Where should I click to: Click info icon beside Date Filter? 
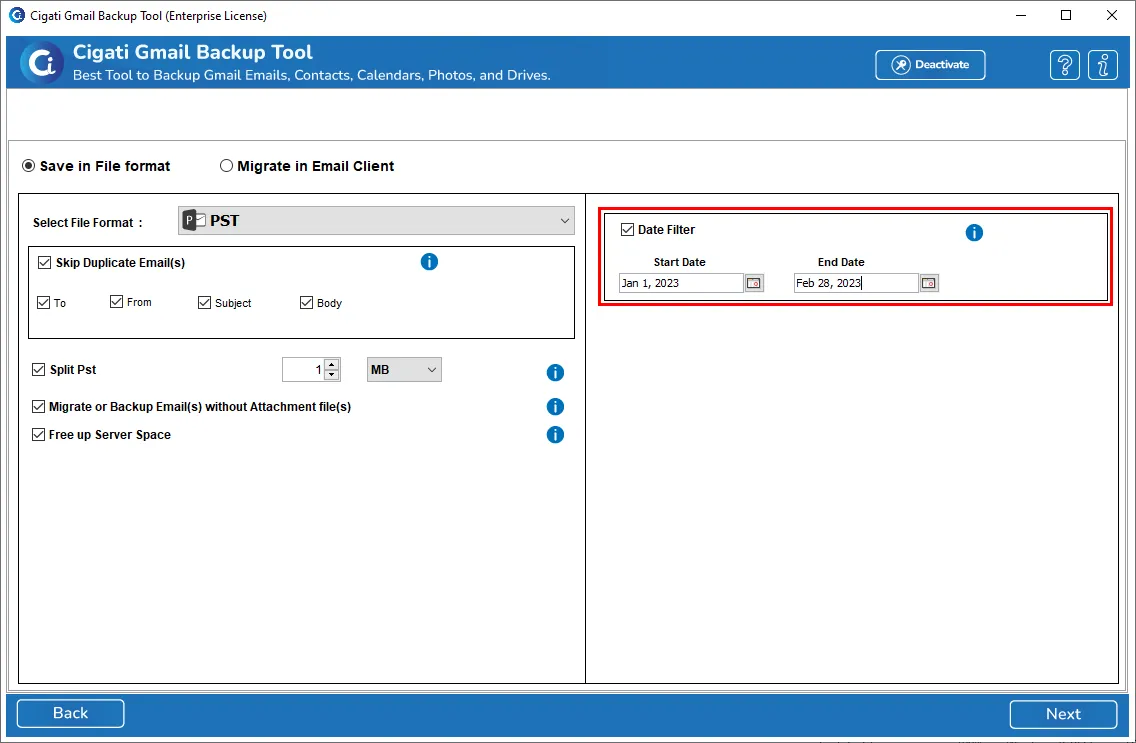[x=974, y=232]
